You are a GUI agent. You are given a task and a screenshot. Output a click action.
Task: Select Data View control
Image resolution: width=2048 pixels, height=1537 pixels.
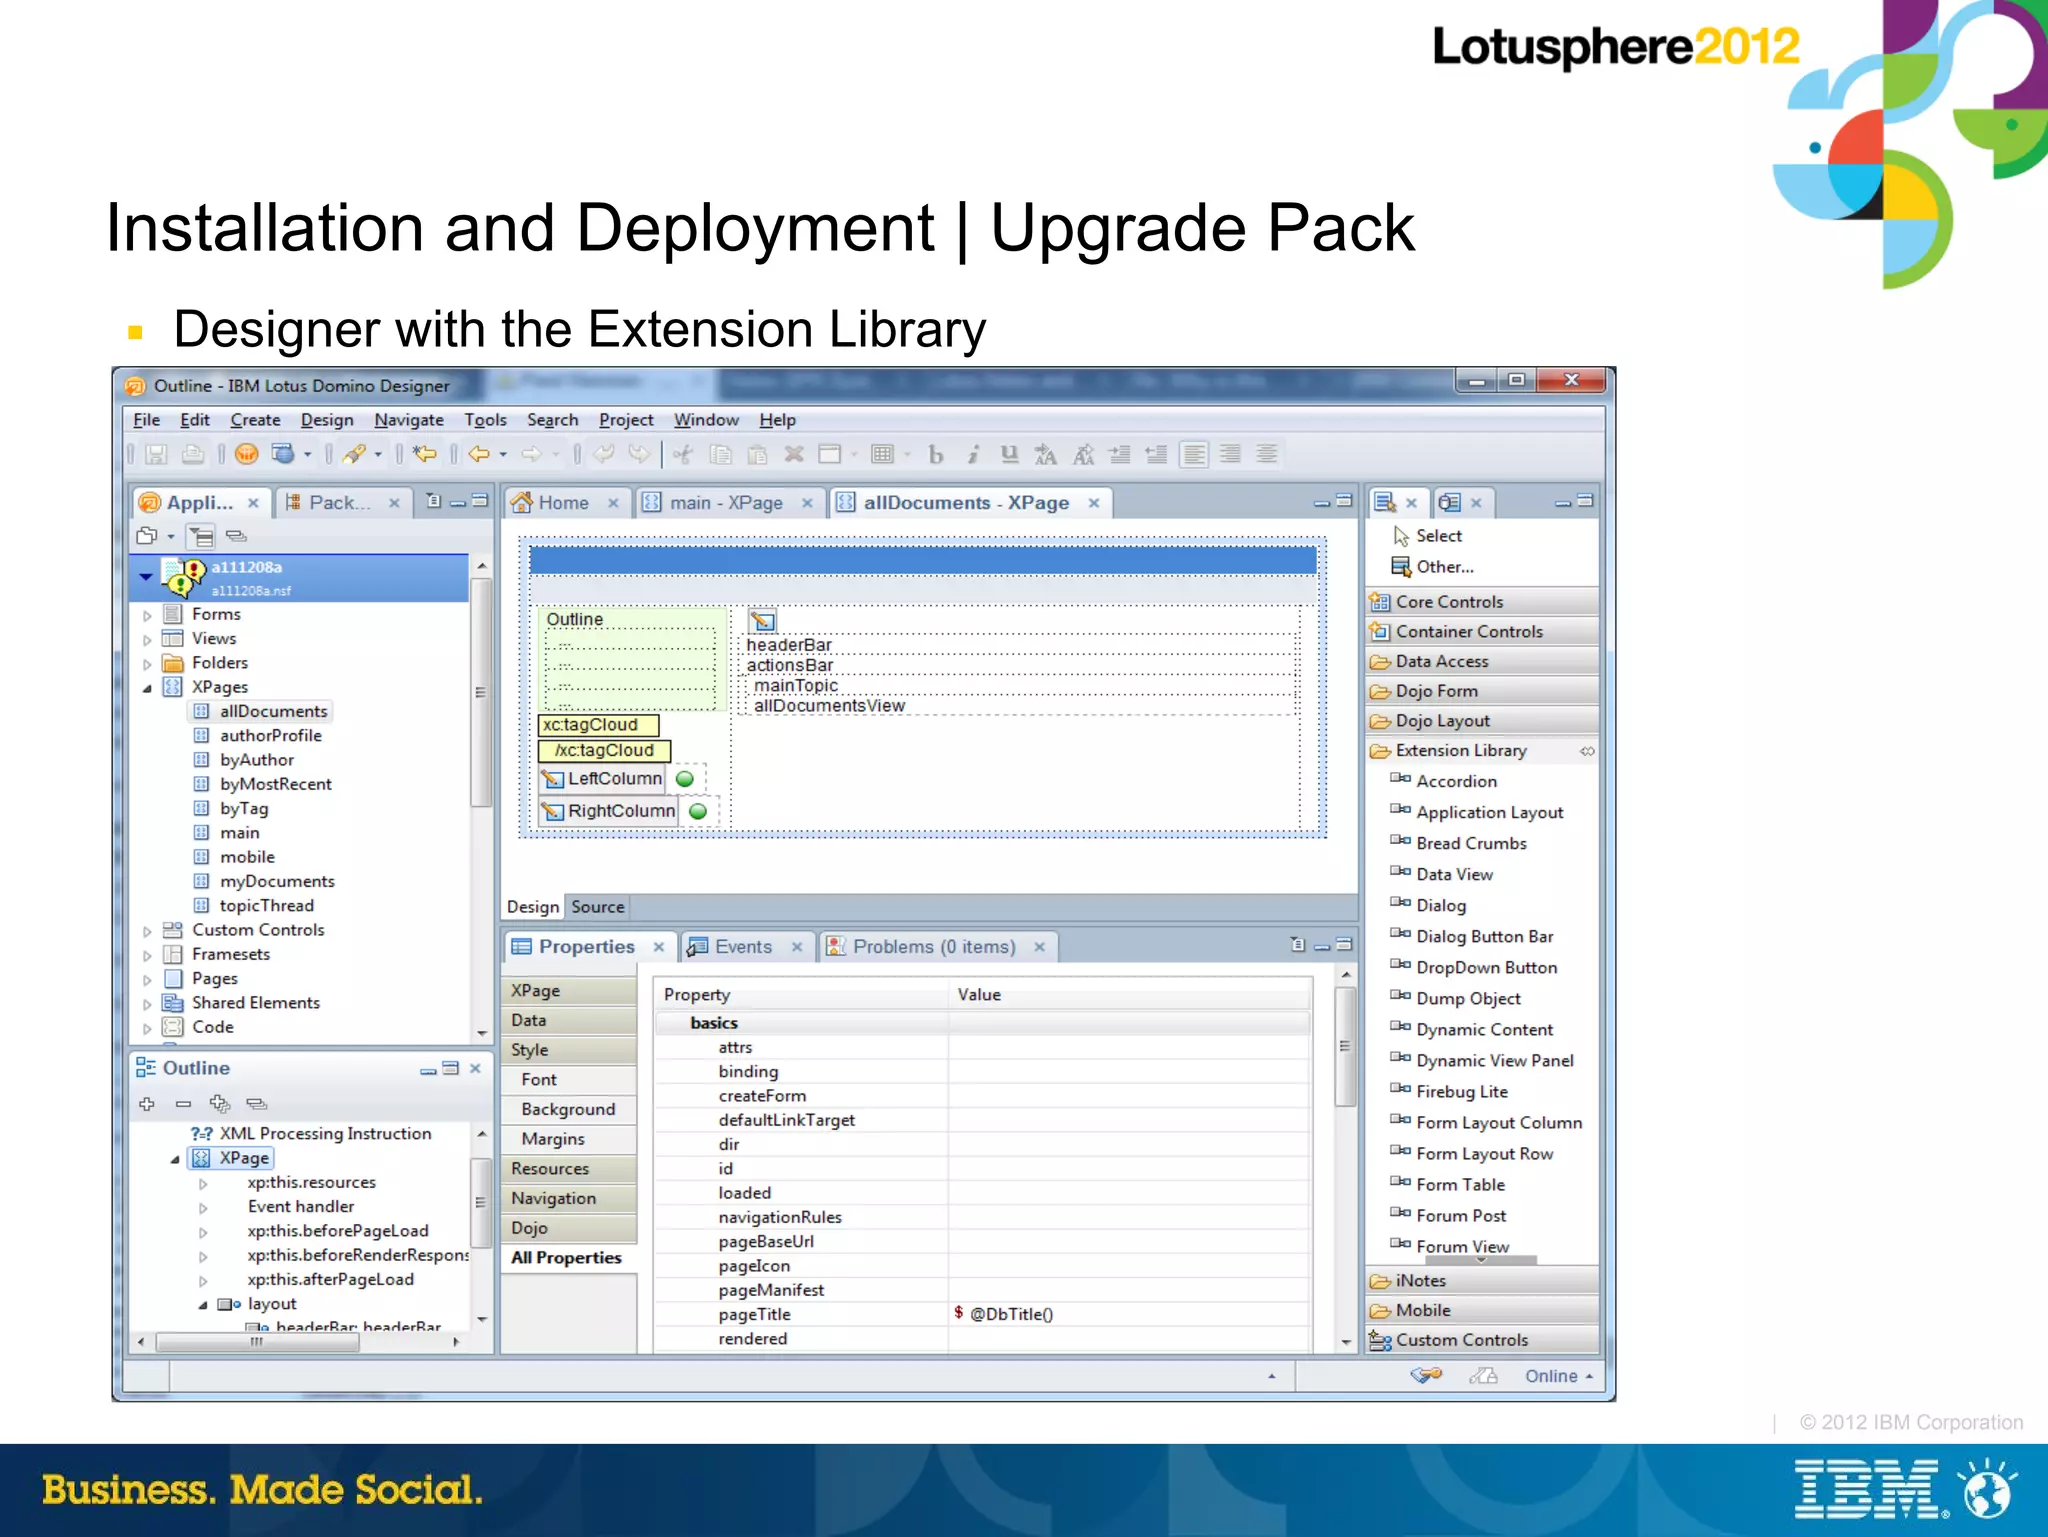click(1442, 874)
